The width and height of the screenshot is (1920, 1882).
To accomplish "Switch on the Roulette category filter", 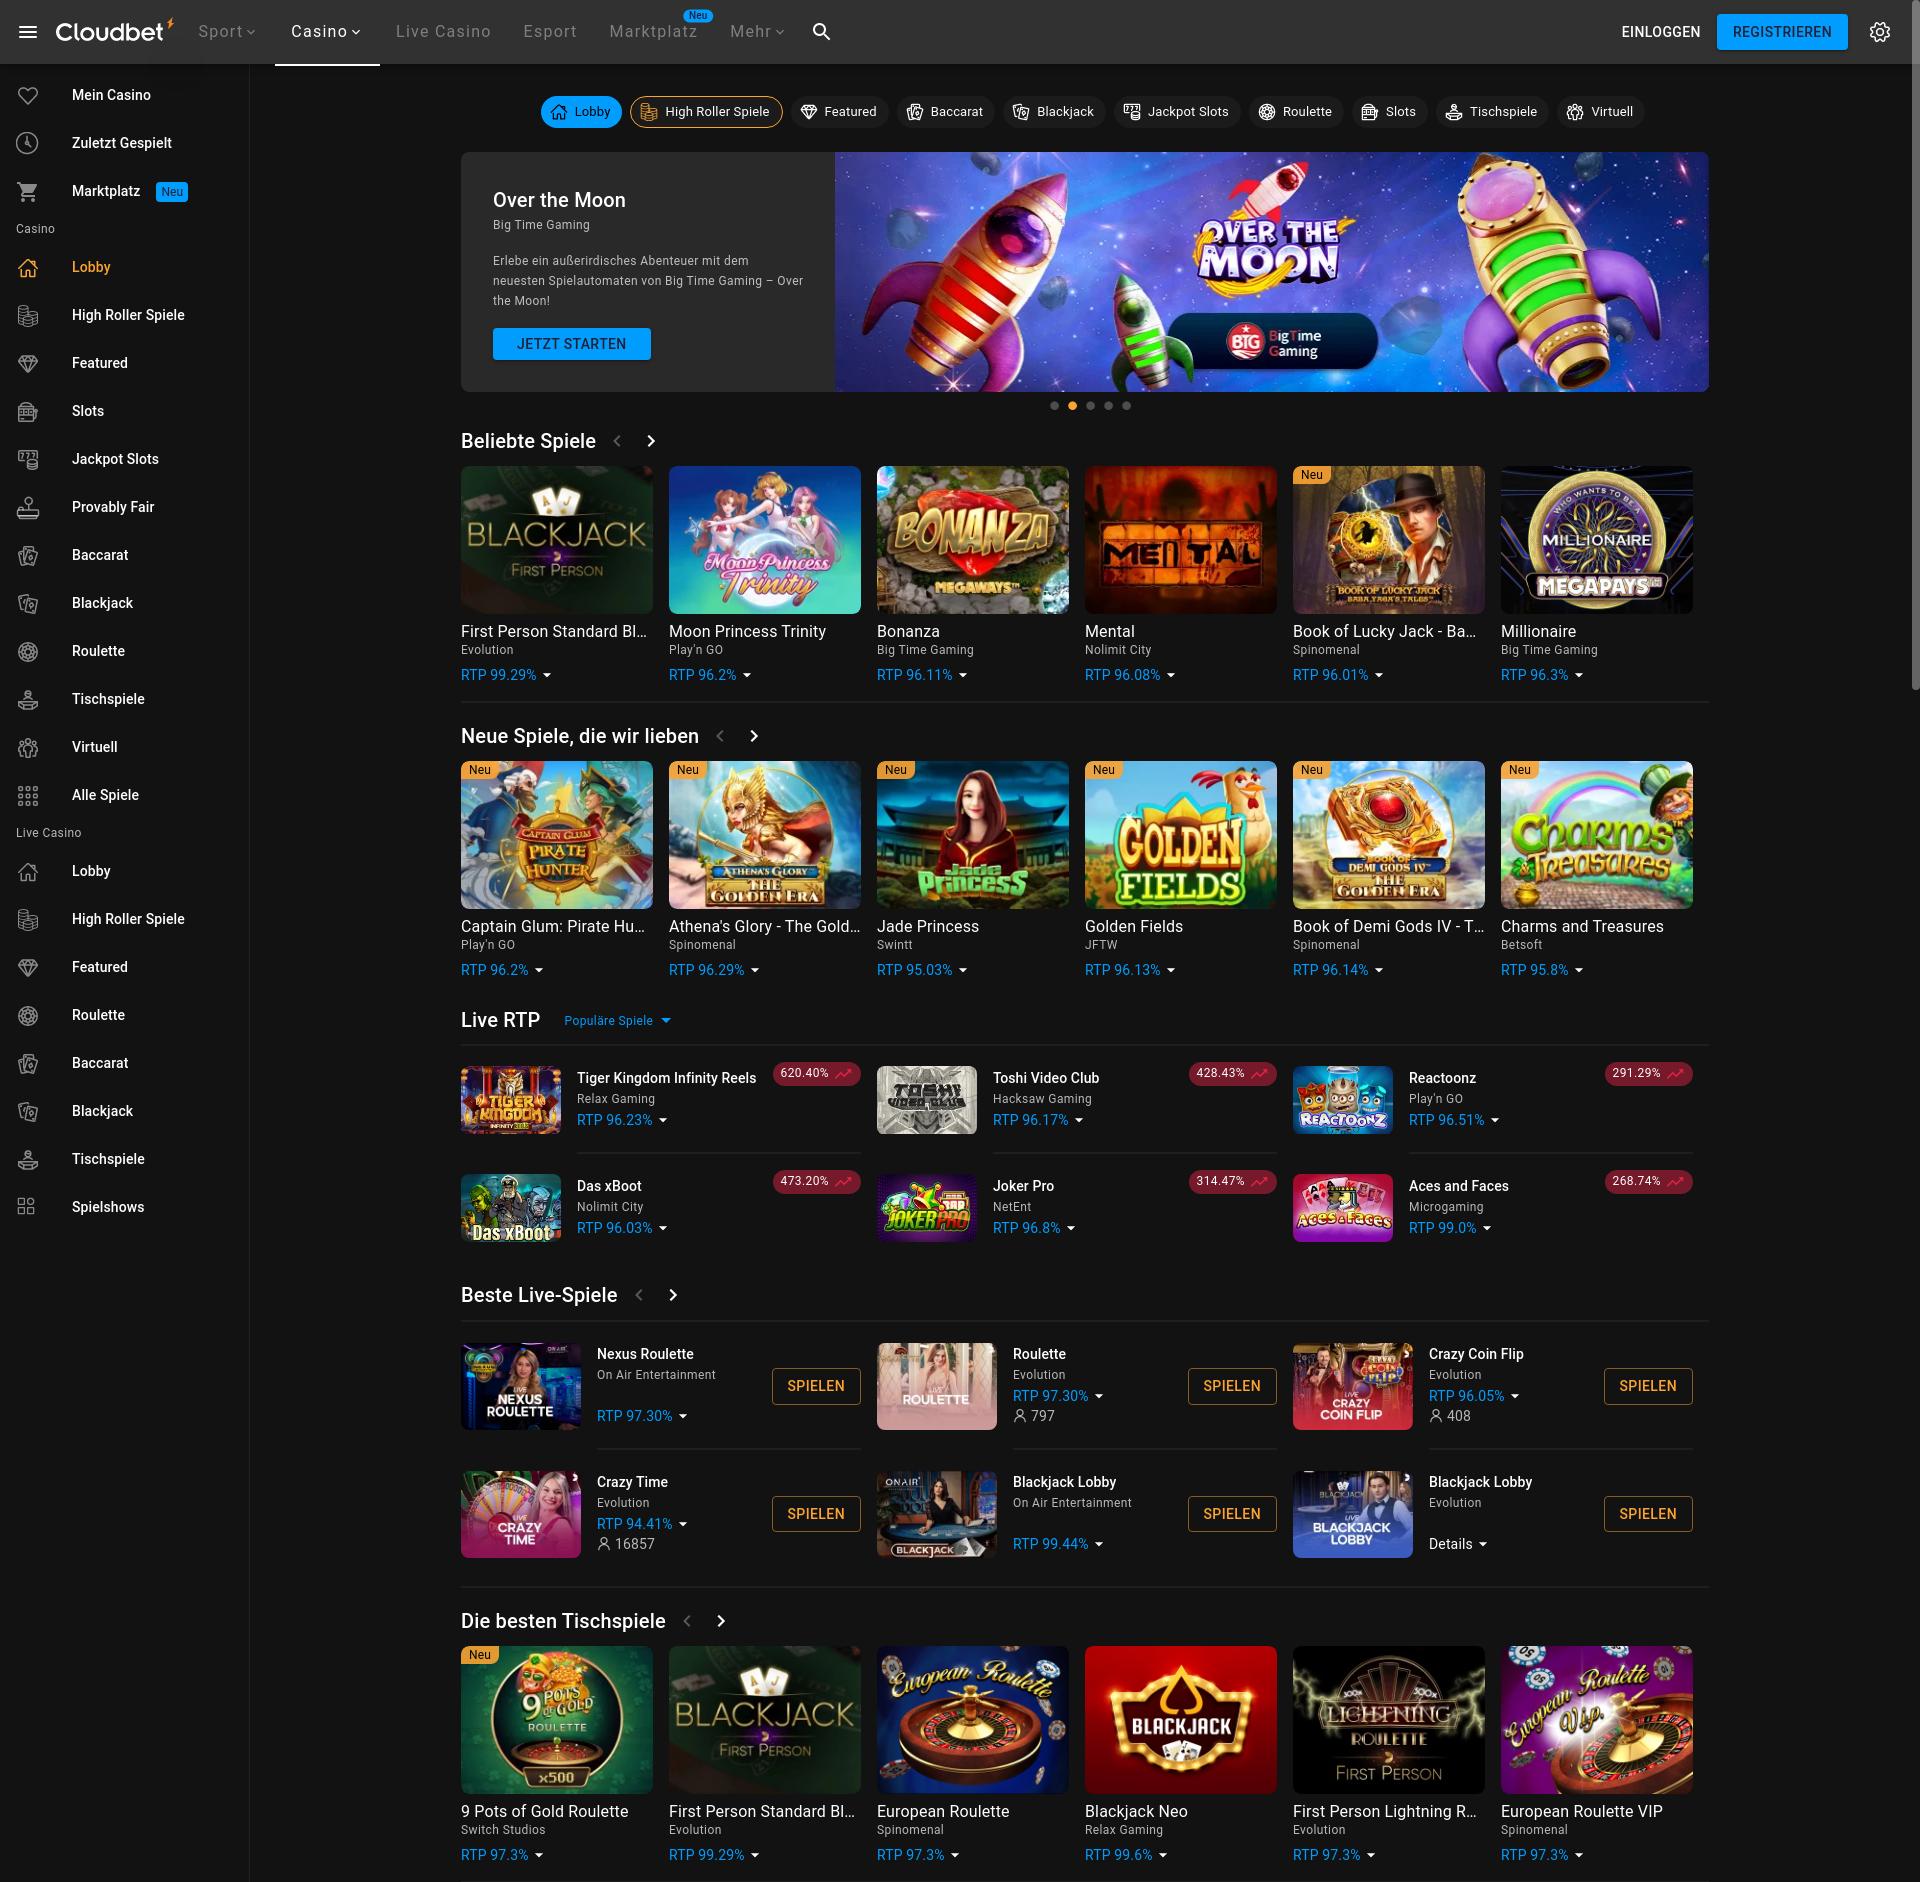I will (1295, 111).
